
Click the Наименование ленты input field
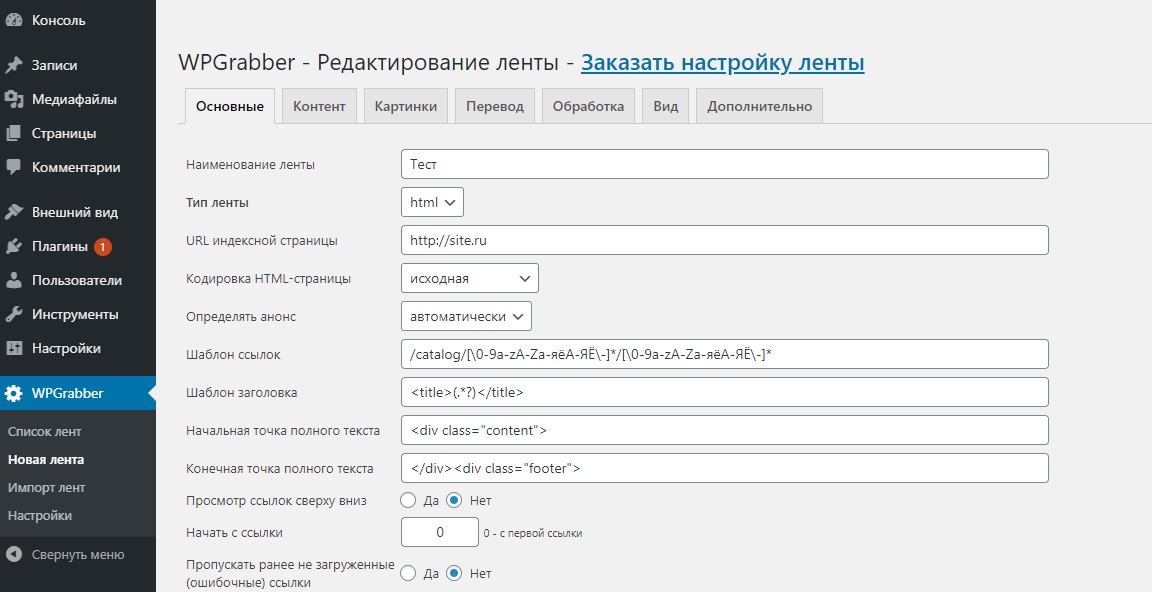[x=724, y=164]
